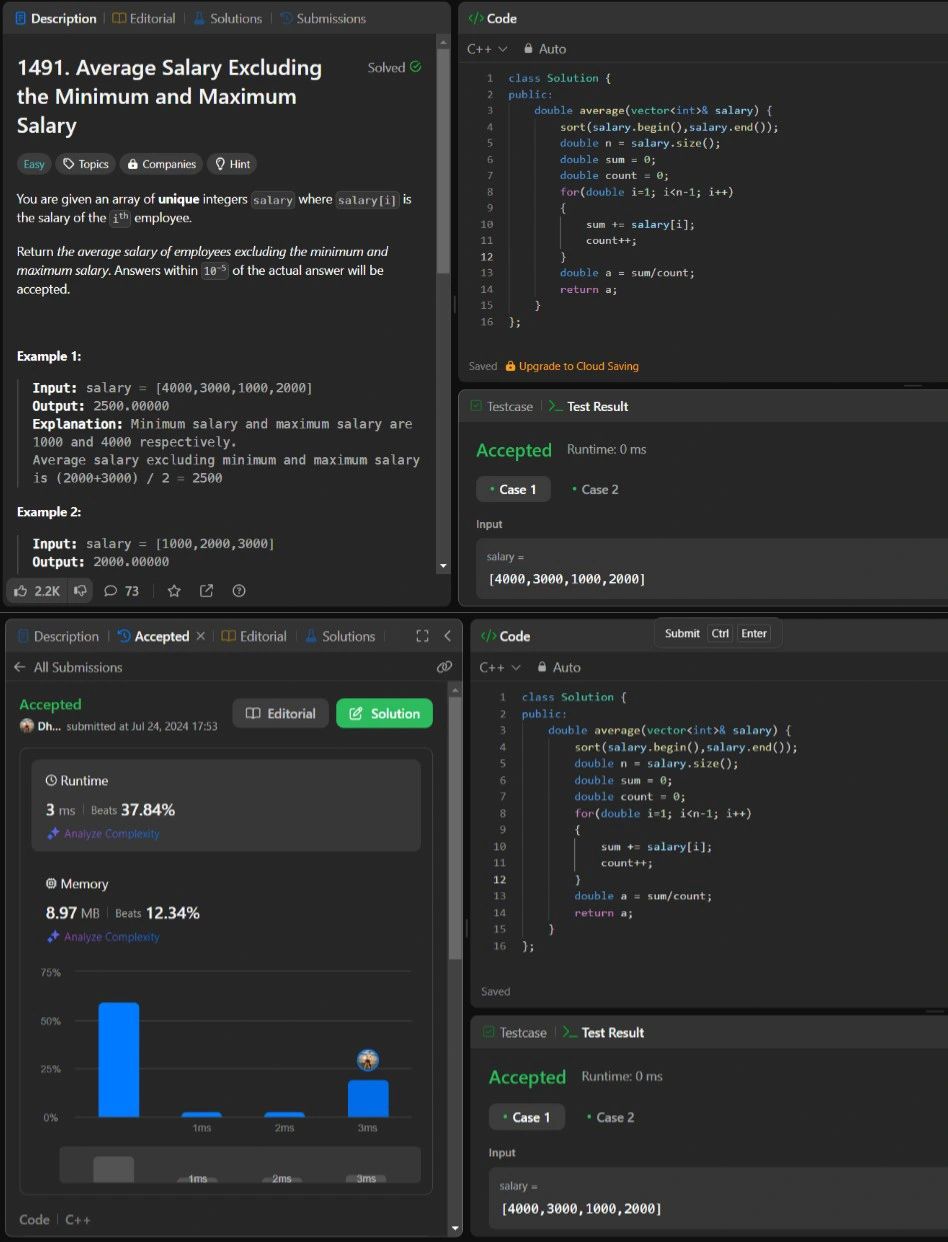The height and width of the screenshot is (1242, 948).
Task: Toggle the Auto lock next to C++
Action: coord(545,49)
